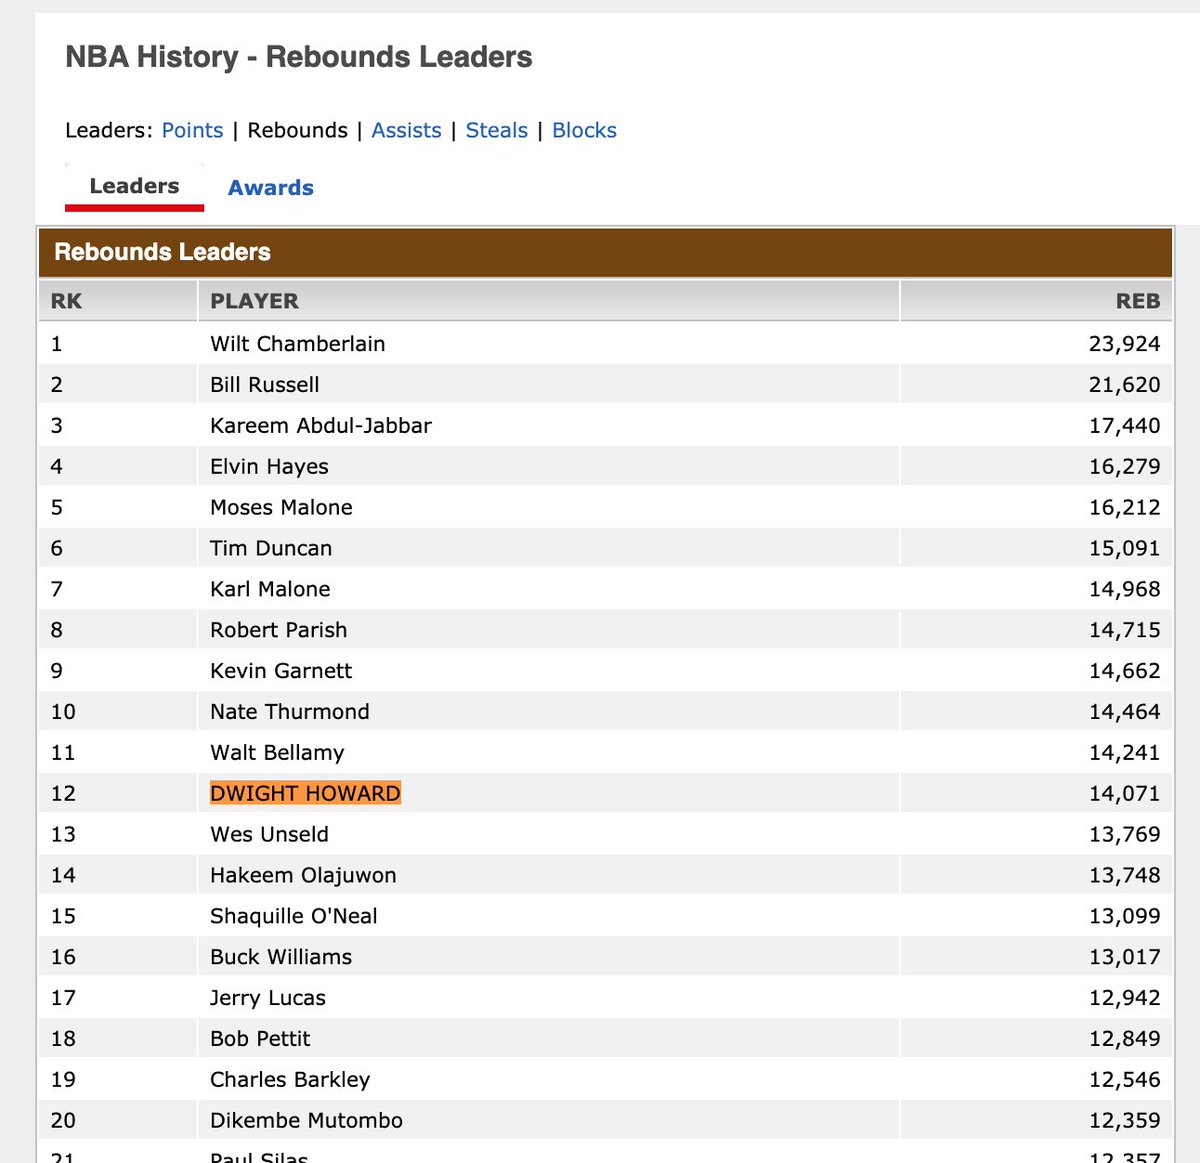This screenshot has width=1200, height=1163.
Task: Click rank number 12 in Dwight Howard's row
Action: (63, 794)
